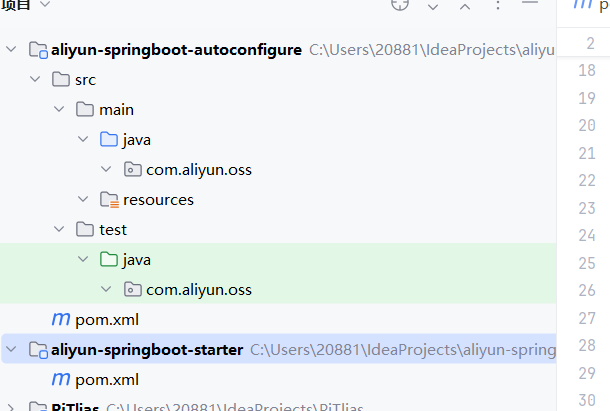Select pom.xml under aliyun-springboot-starter
The width and height of the screenshot is (610, 411).
[106, 380]
